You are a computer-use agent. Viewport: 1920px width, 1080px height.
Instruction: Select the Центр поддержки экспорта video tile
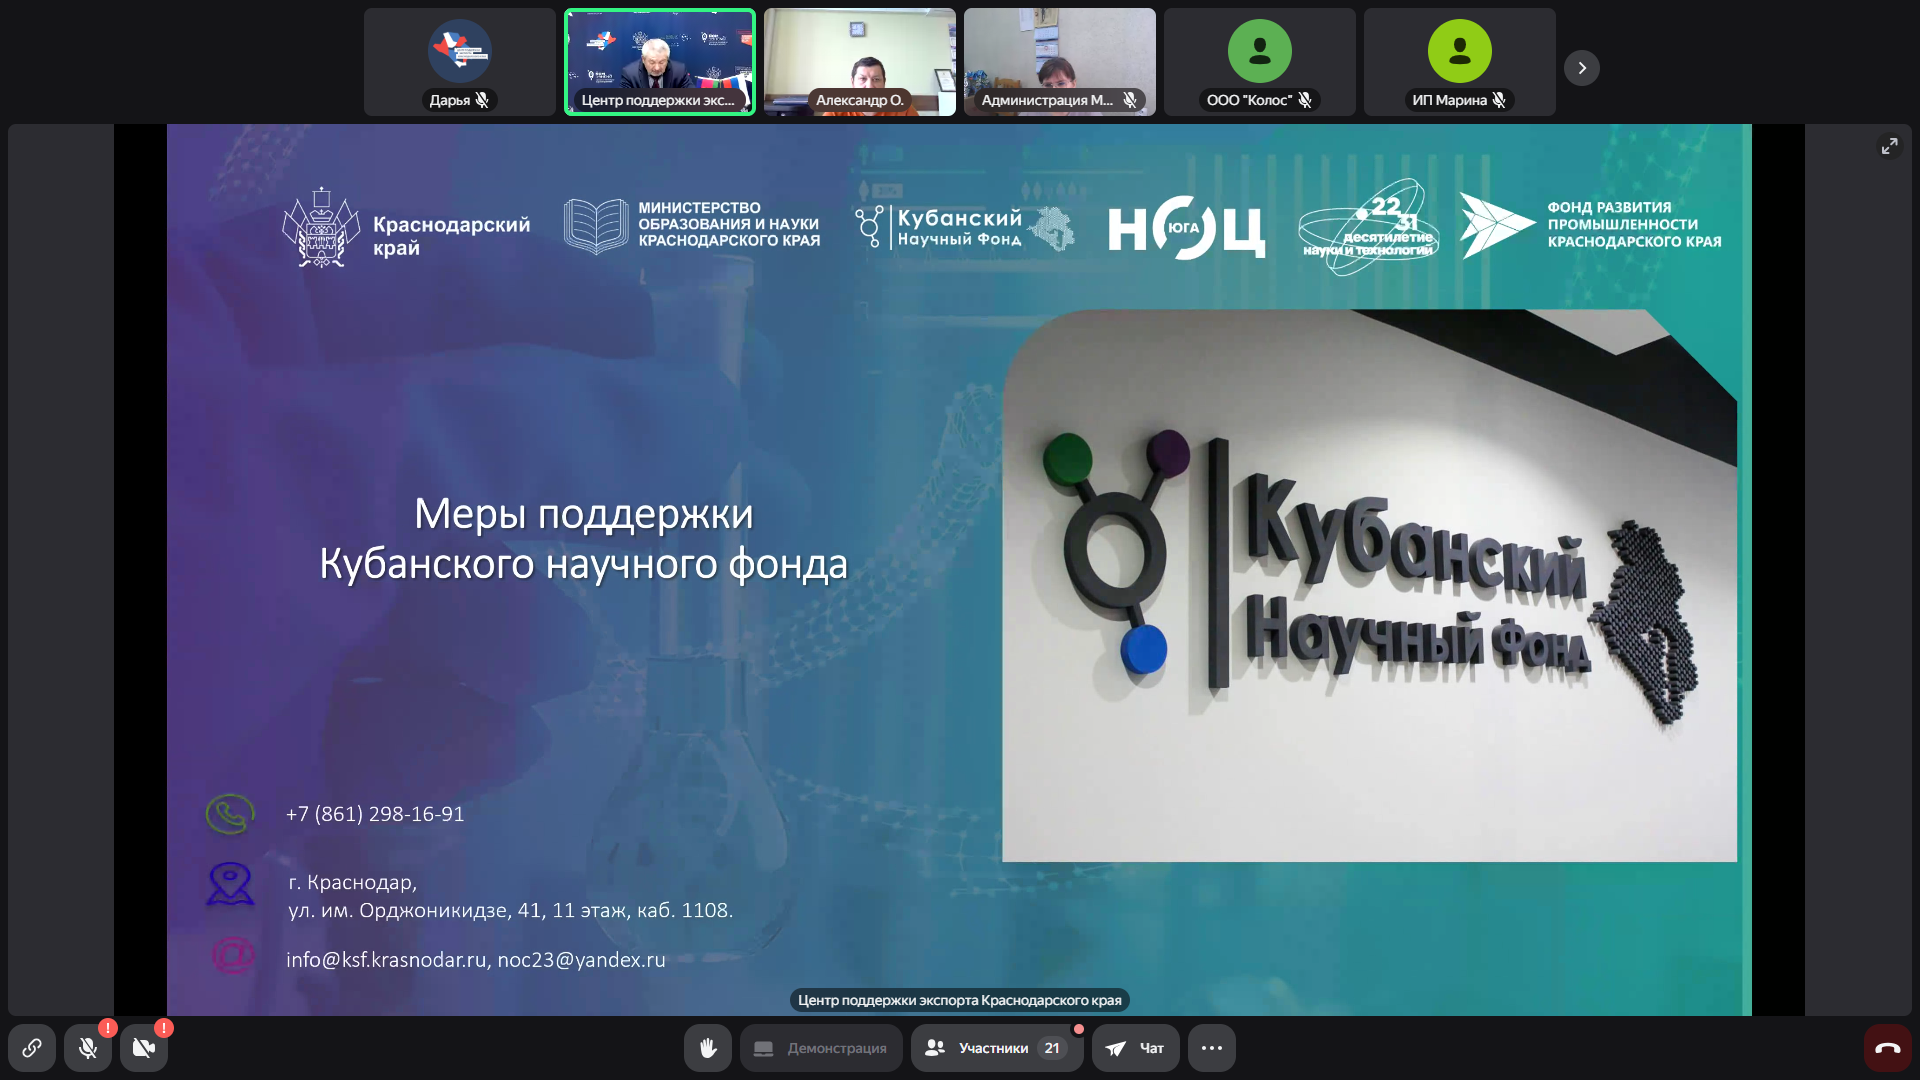[x=660, y=55]
